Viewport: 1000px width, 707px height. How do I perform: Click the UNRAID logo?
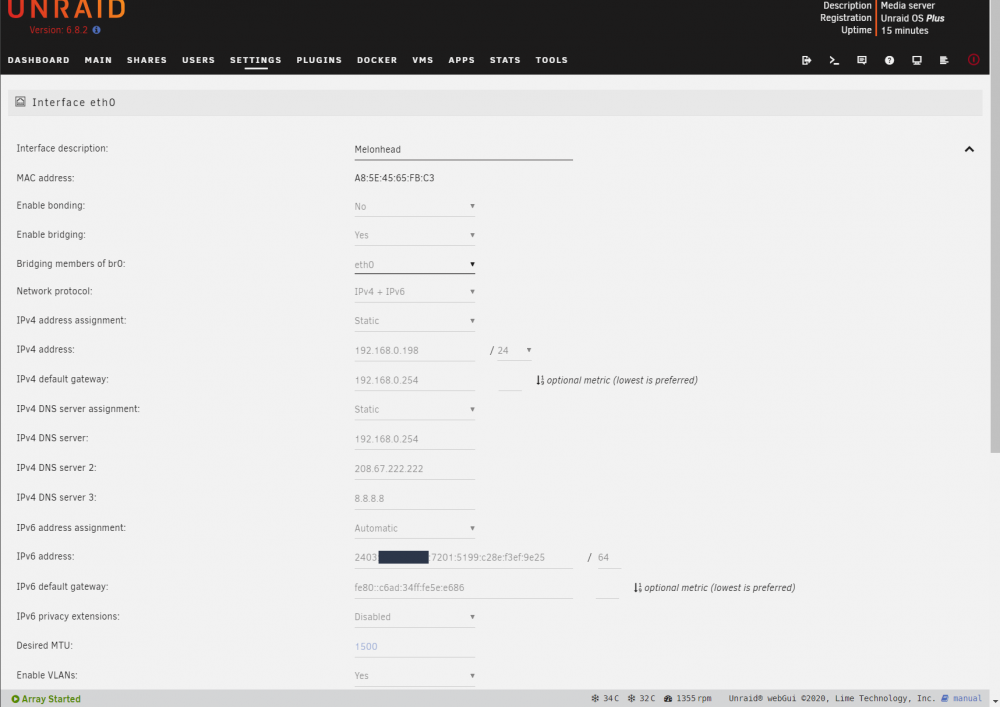(66, 10)
